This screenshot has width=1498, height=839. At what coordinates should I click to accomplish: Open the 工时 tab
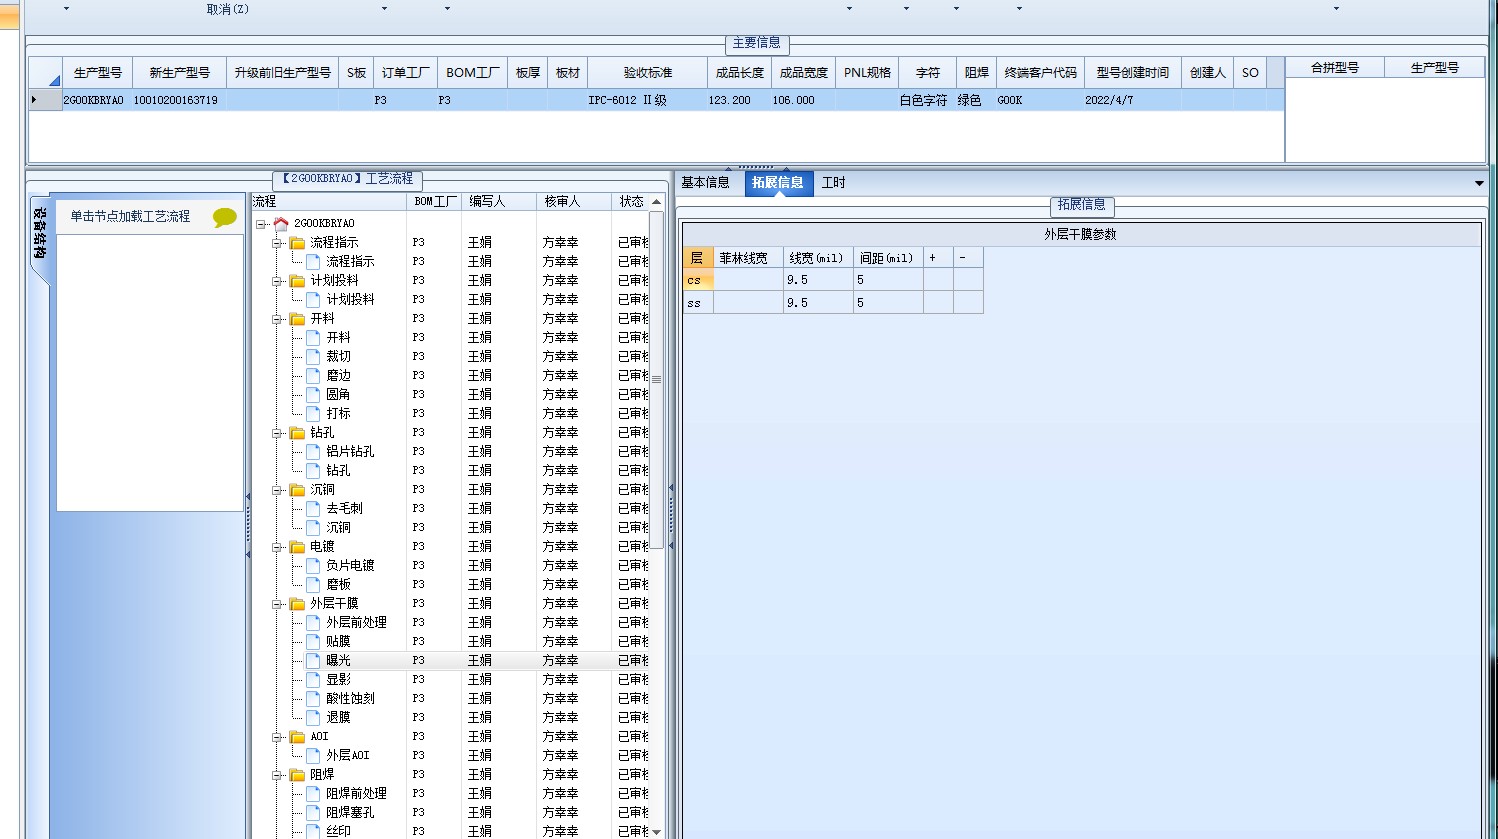coord(833,182)
